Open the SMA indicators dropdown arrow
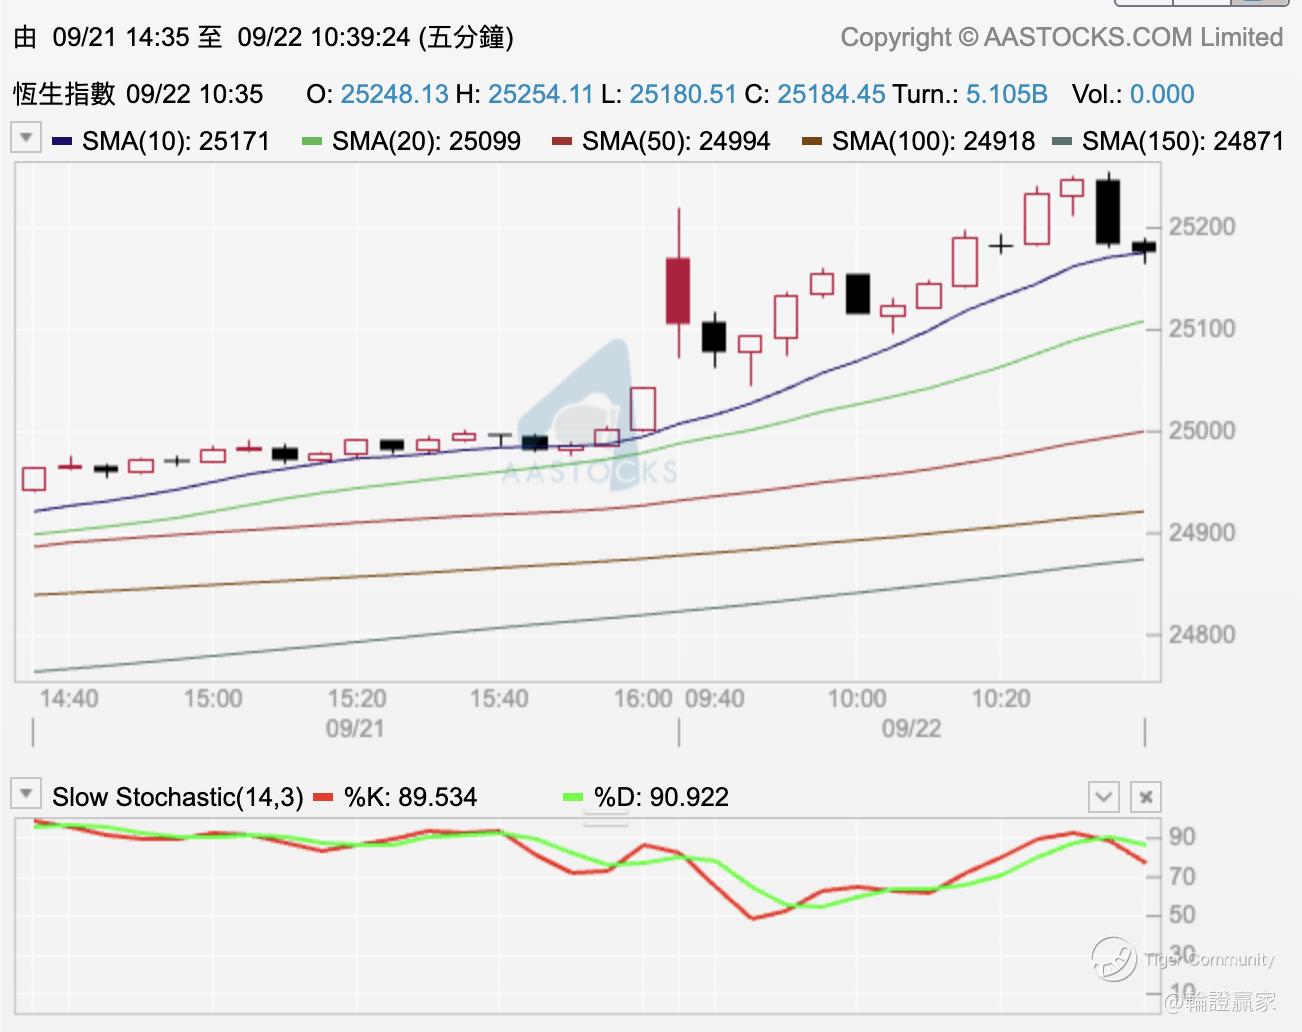Screen dimensions: 1302x1032 26,137
